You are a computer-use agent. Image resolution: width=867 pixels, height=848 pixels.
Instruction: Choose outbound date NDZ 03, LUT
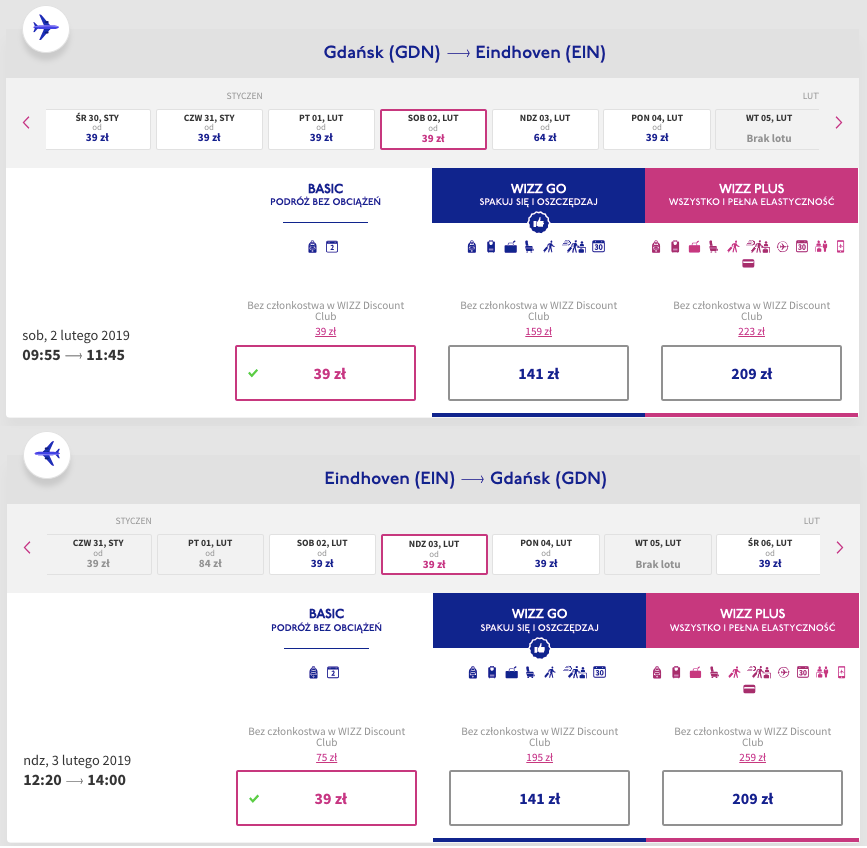pyautogui.click(x=545, y=129)
